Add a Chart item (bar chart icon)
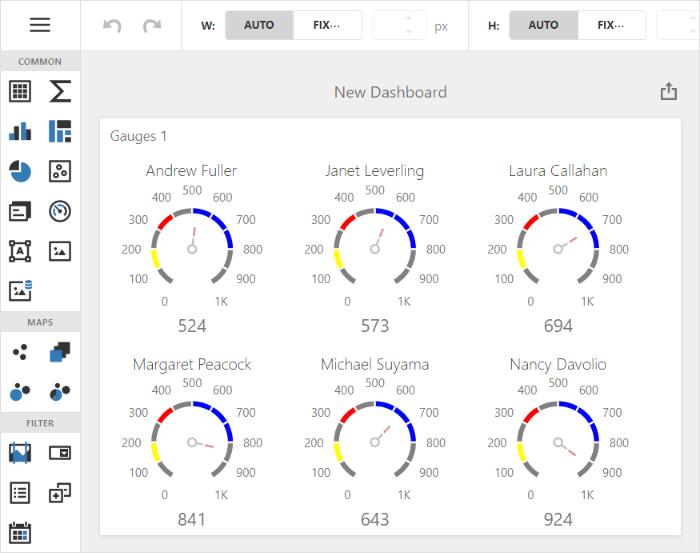 20,131
